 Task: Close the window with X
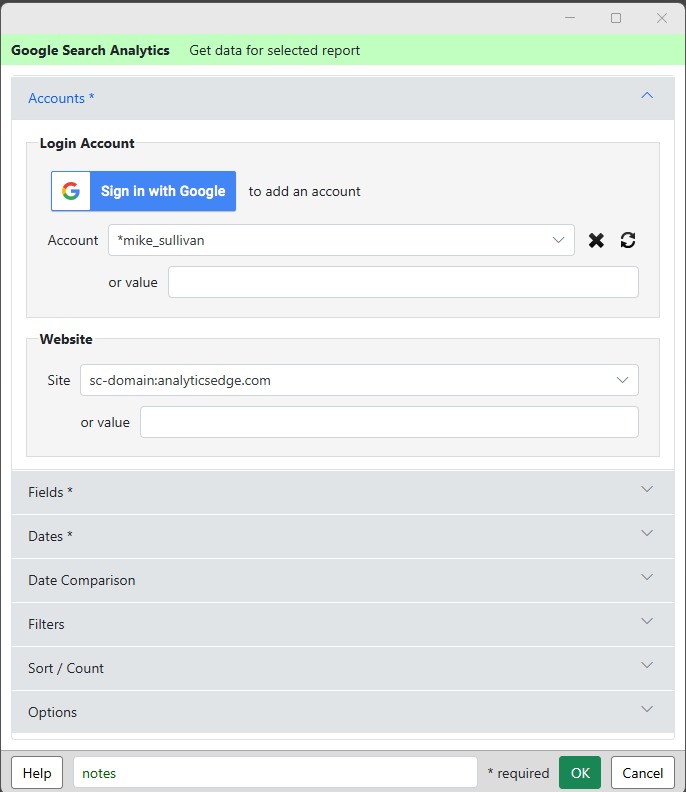pos(662,18)
